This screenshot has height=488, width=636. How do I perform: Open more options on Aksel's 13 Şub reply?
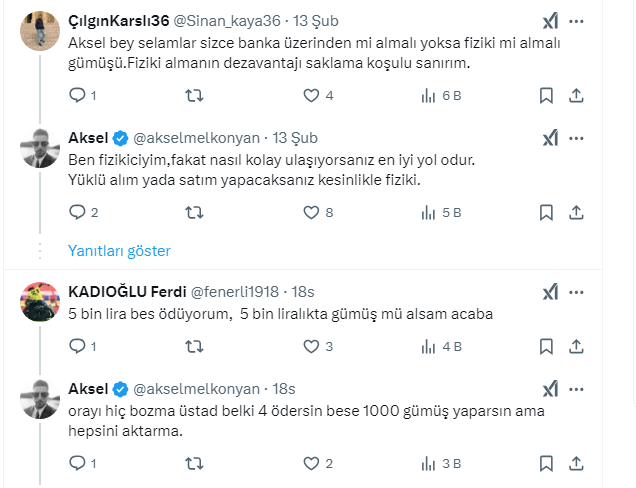click(x=576, y=137)
